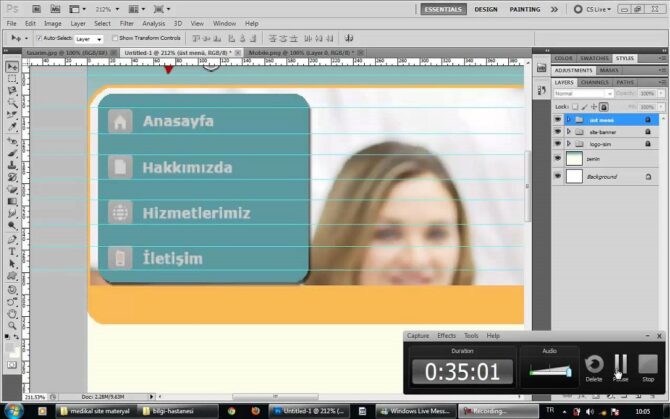The height and width of the screenshot is (419, 670).
Task: Select the Horizontal Type tool
Action: coord(12,252)
